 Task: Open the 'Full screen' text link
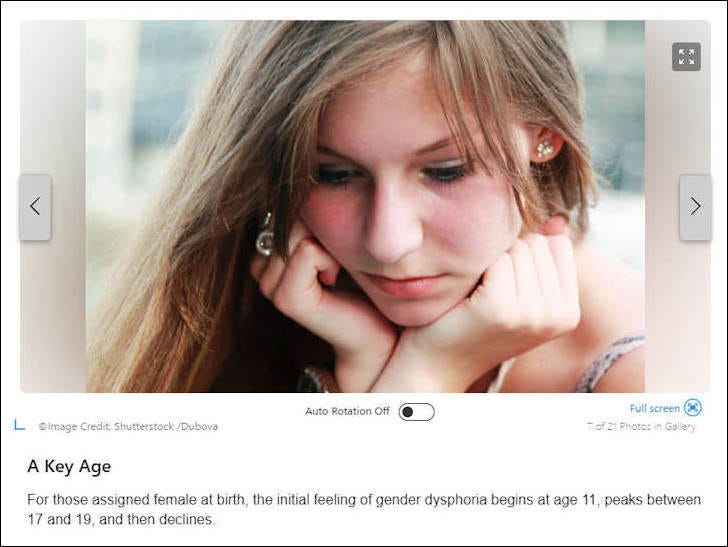(x=655, y=409)
